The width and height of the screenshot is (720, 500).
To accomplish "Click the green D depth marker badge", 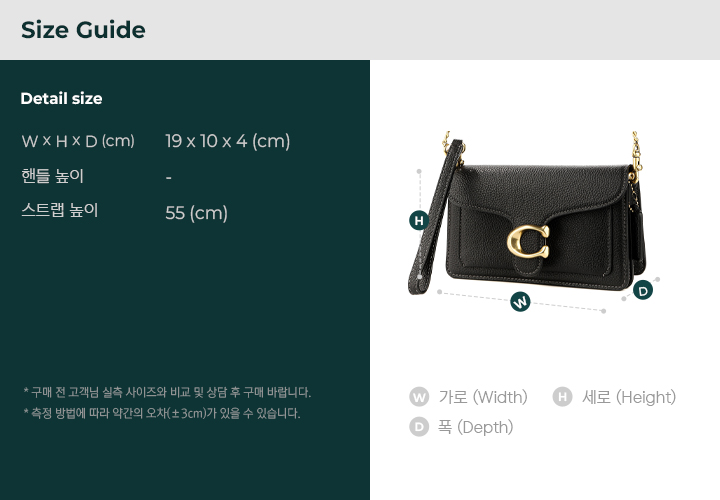I will tap(643, 290).
